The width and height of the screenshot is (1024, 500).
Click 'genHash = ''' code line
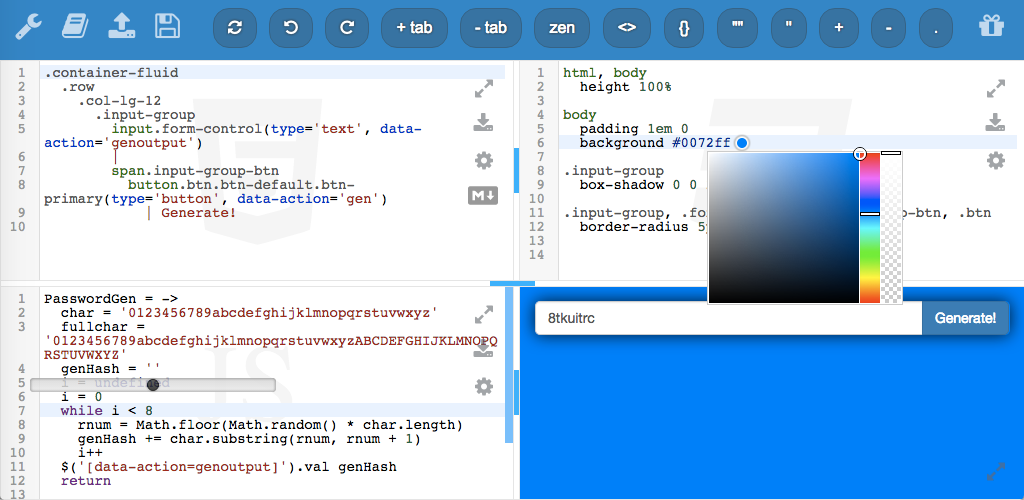pos(110,369)
